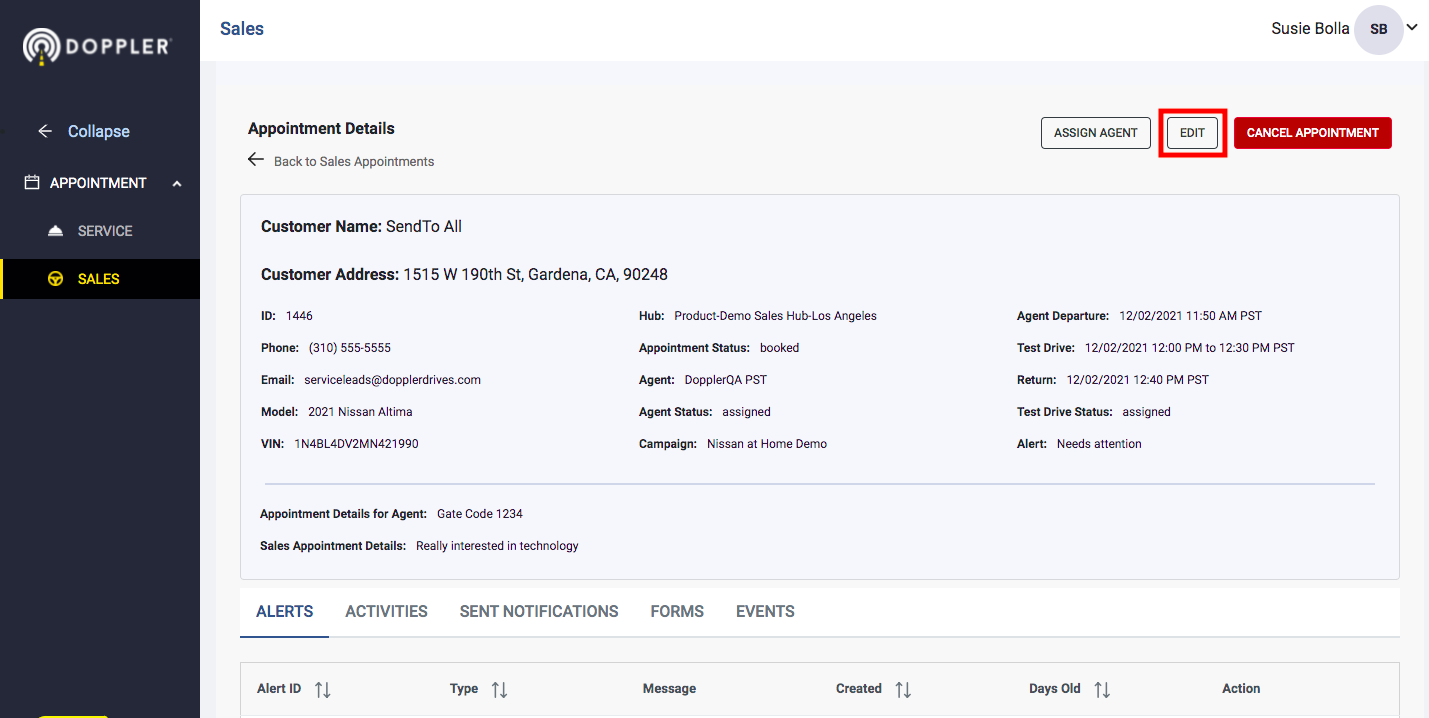The width and height of the screenshot is (1429, 718).
Task: Sort by Type column arrows
Action: pyautogui.click(x=499, y=689)
